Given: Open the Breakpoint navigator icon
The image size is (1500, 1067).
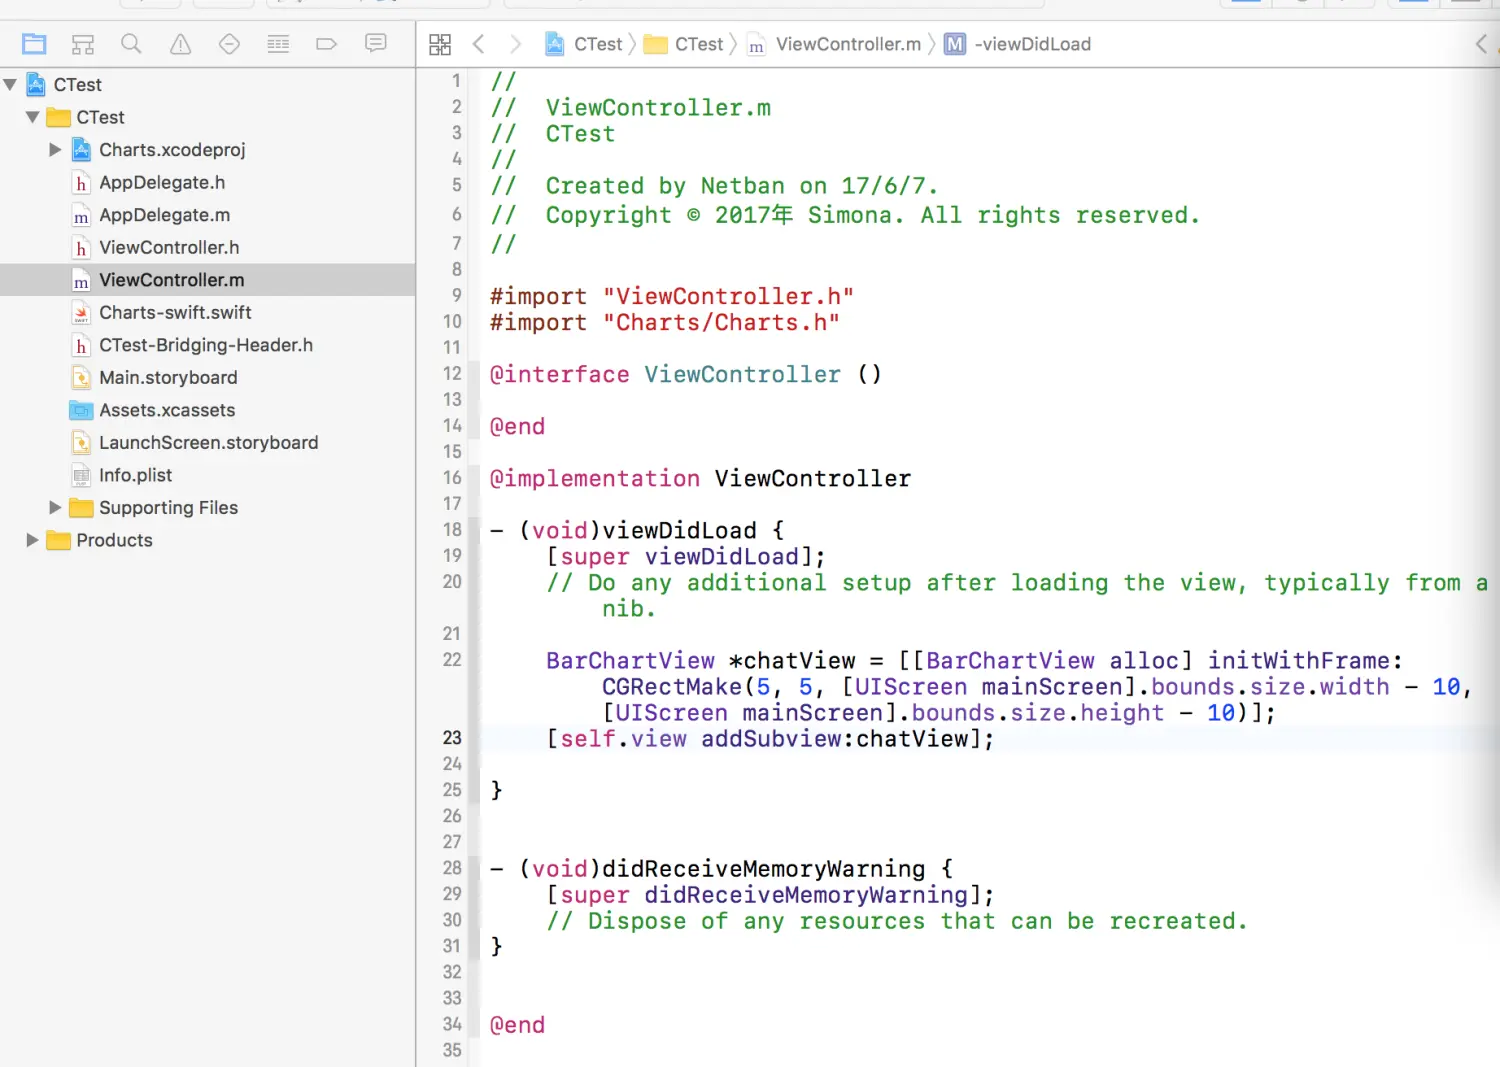Looking at the screenshot, I should tap(326, 44).
